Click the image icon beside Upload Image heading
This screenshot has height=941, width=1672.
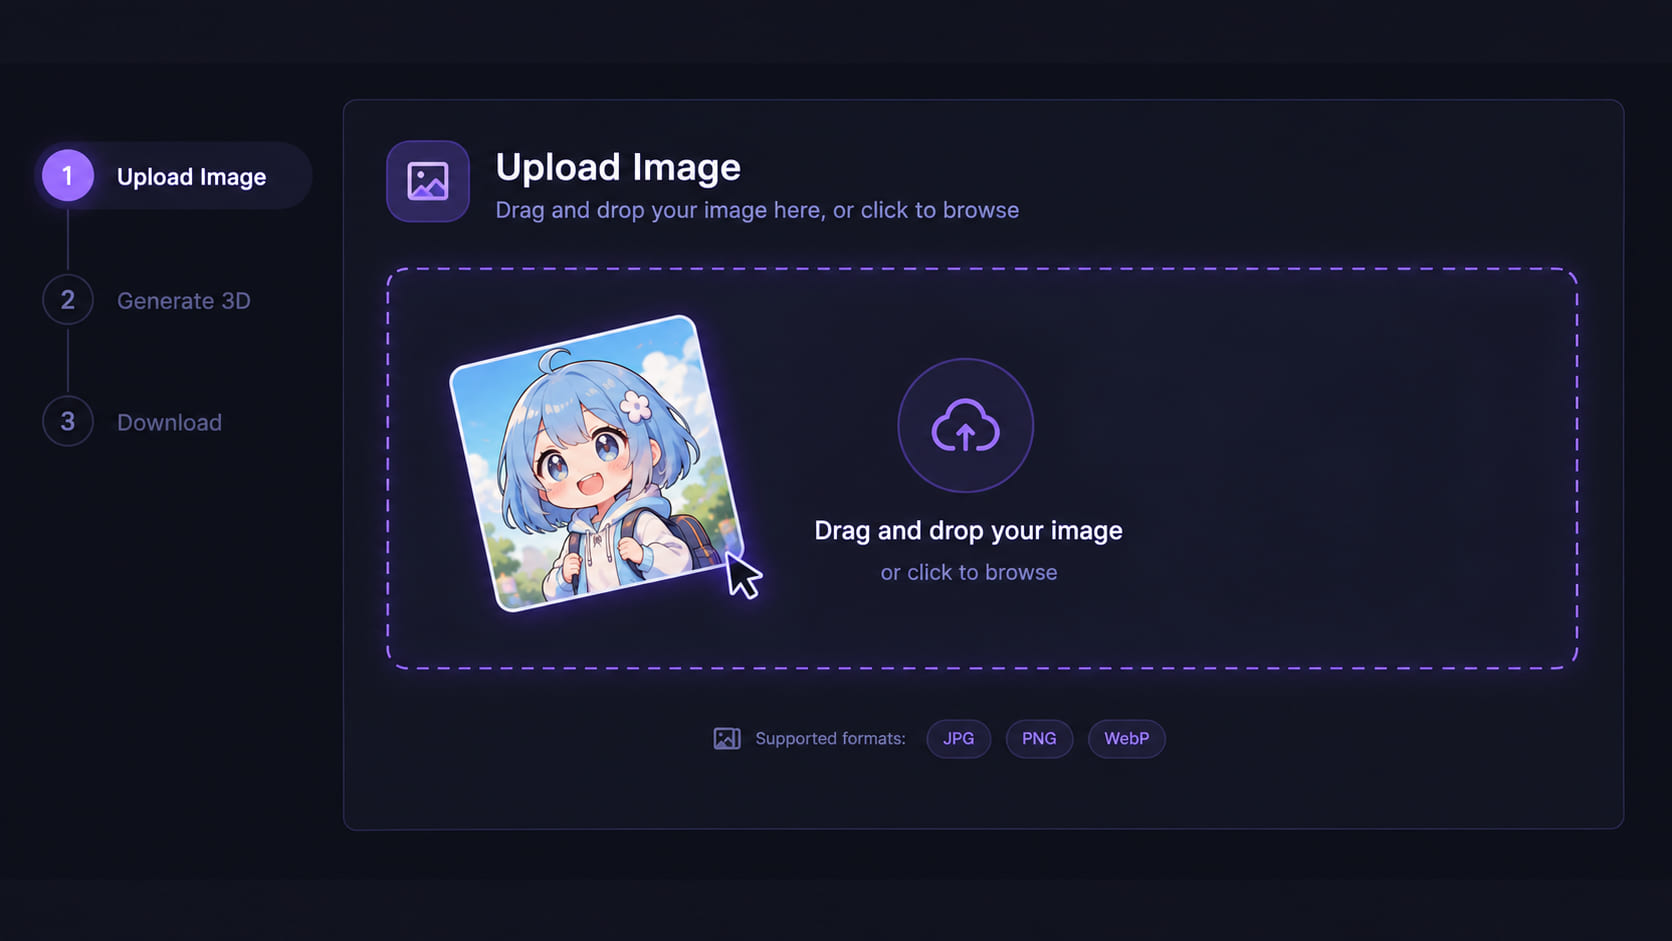click(x=428, y=181)
